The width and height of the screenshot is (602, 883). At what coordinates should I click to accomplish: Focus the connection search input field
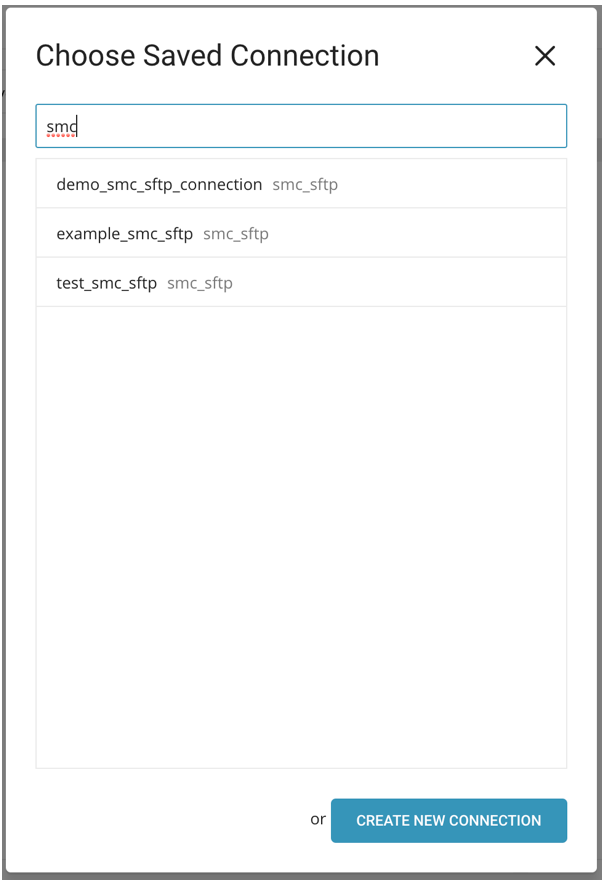click(300, 127)
